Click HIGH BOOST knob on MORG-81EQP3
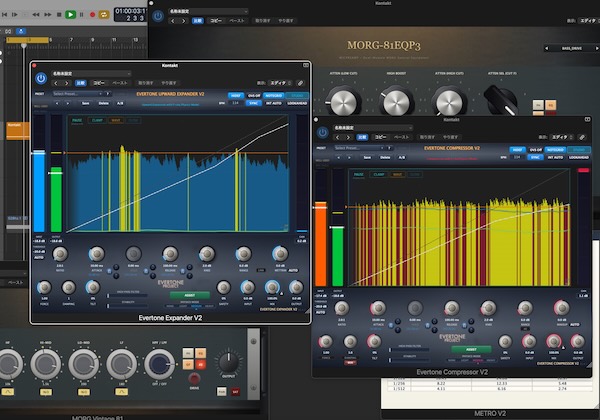The height and width of the screenshot is (420, 600). tap(396, 102)
